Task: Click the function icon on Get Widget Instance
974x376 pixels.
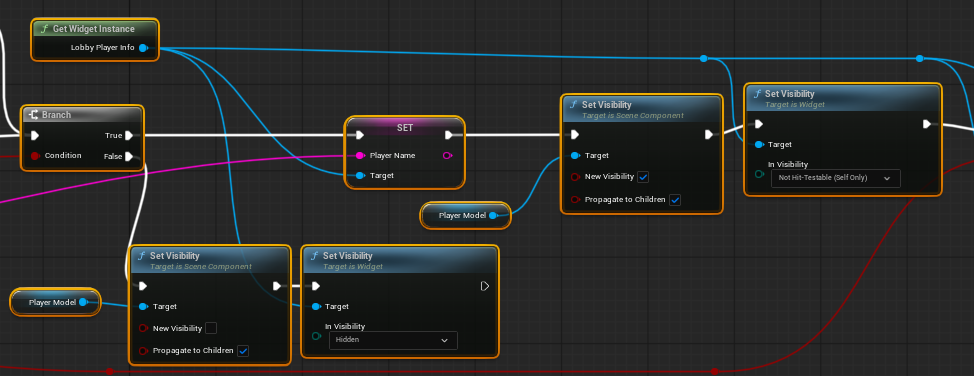Action: pos(44,29)
